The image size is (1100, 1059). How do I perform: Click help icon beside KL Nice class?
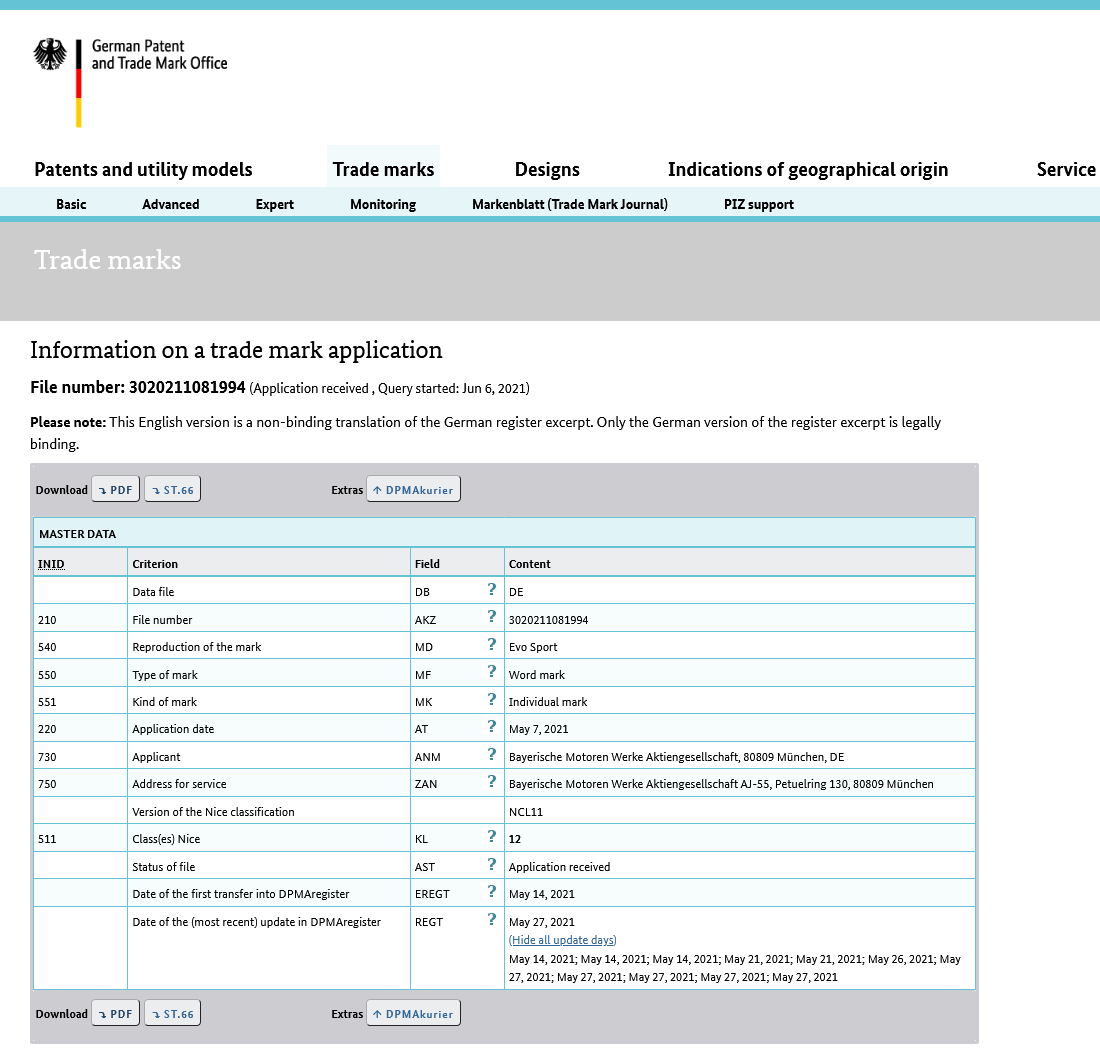click(x=492, y=837)
